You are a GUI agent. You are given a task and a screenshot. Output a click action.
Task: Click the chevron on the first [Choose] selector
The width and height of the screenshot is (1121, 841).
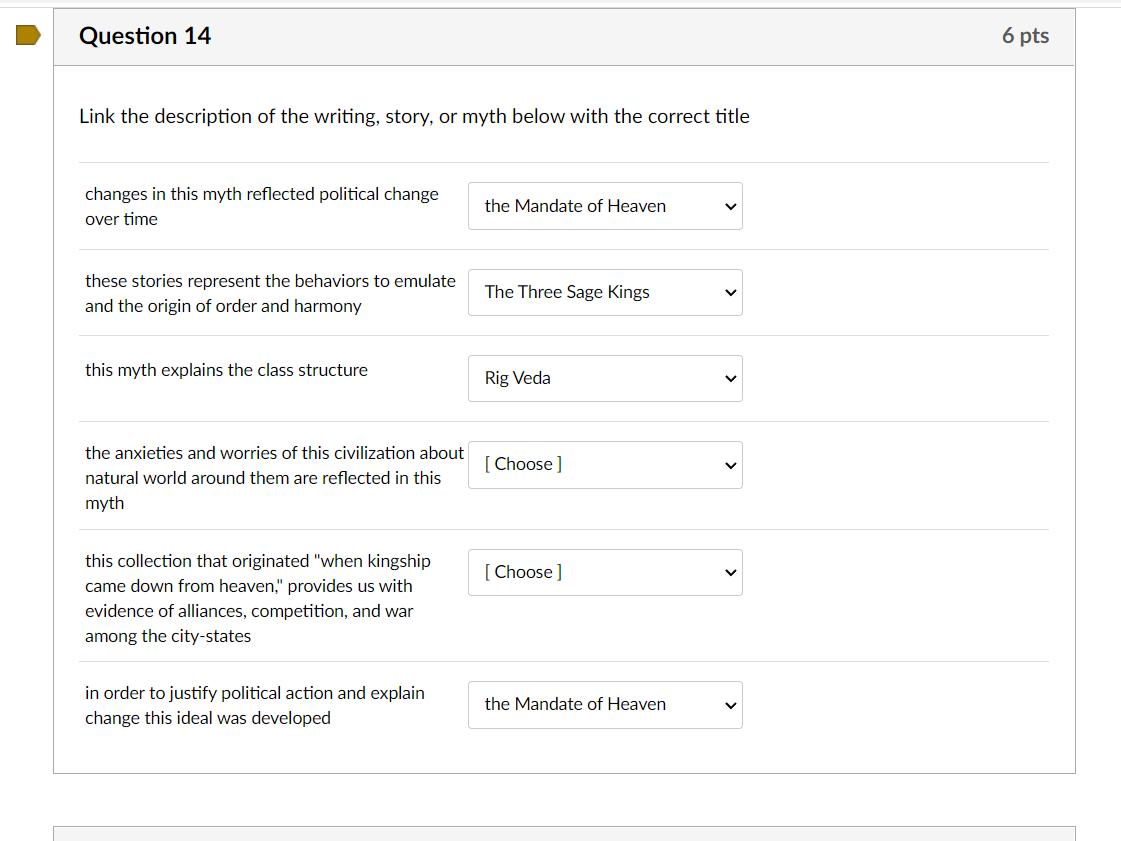729,465
